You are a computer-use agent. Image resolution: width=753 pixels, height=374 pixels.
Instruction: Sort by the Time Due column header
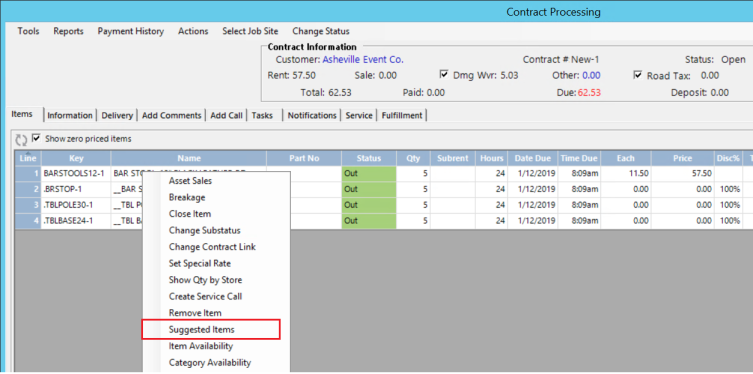click(579, 158)
